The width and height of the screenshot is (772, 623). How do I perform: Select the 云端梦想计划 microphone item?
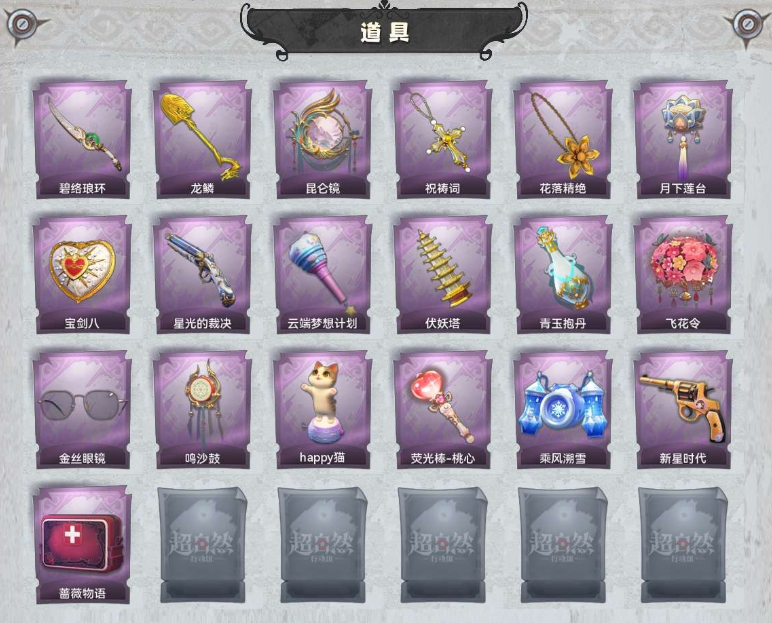pos(322,275)
